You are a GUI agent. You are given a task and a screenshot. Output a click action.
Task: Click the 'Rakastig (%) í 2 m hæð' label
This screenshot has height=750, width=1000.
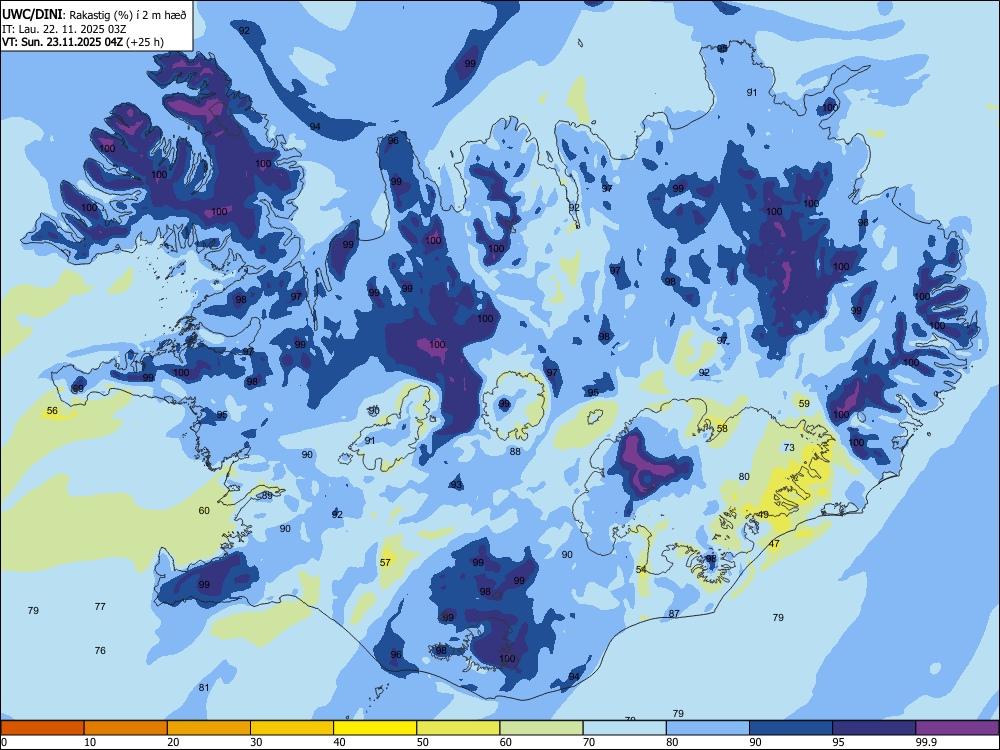(128, 15)
